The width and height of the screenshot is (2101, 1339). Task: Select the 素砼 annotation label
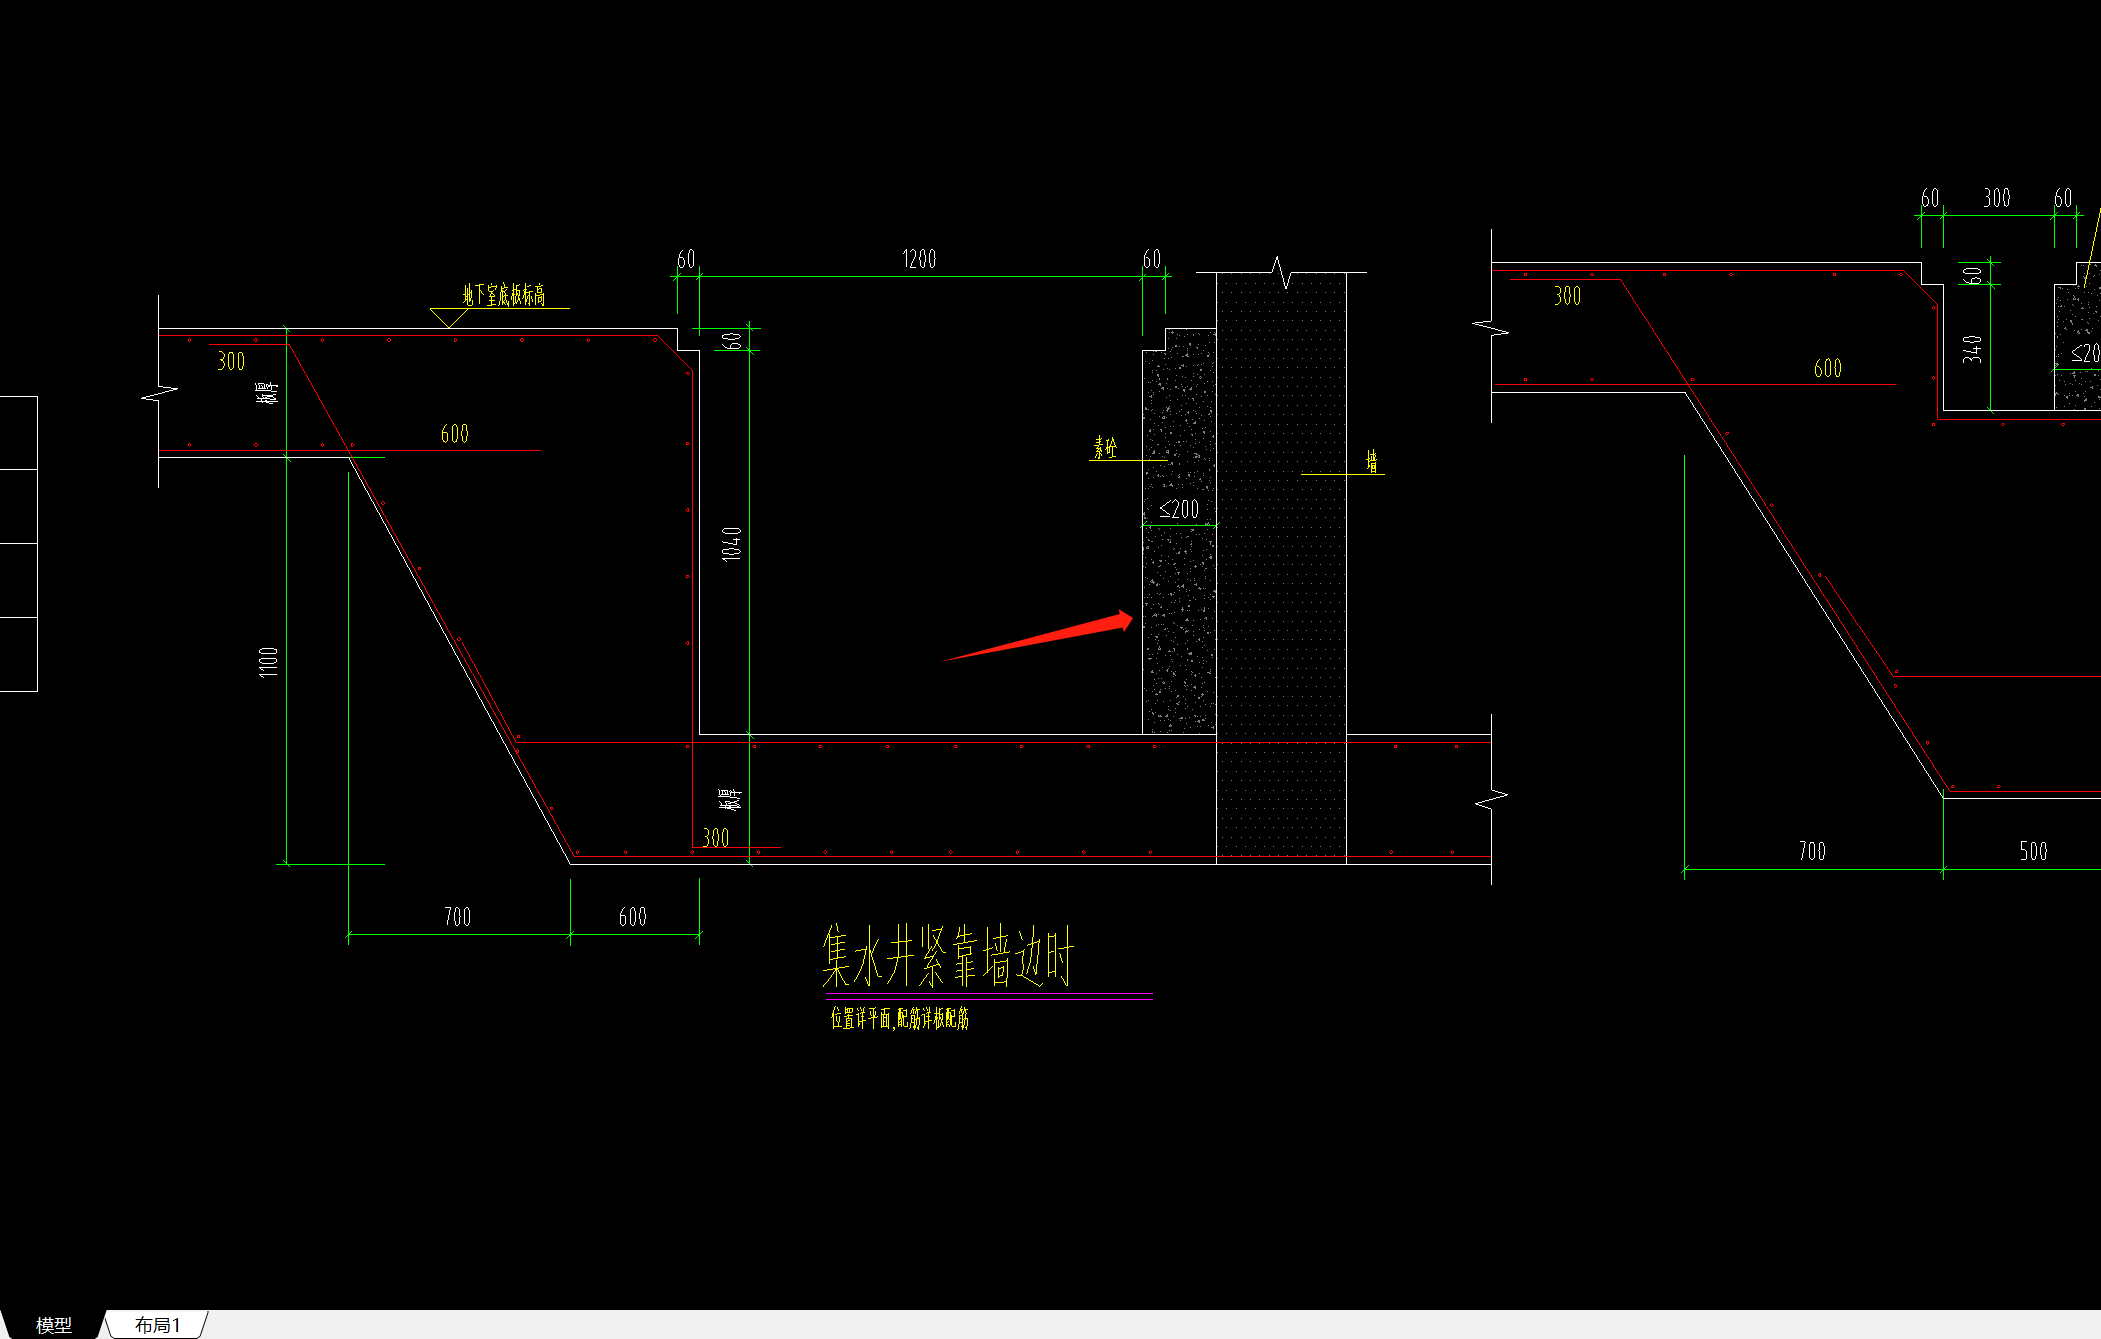pyautogui.click(x=1105, y=447)
